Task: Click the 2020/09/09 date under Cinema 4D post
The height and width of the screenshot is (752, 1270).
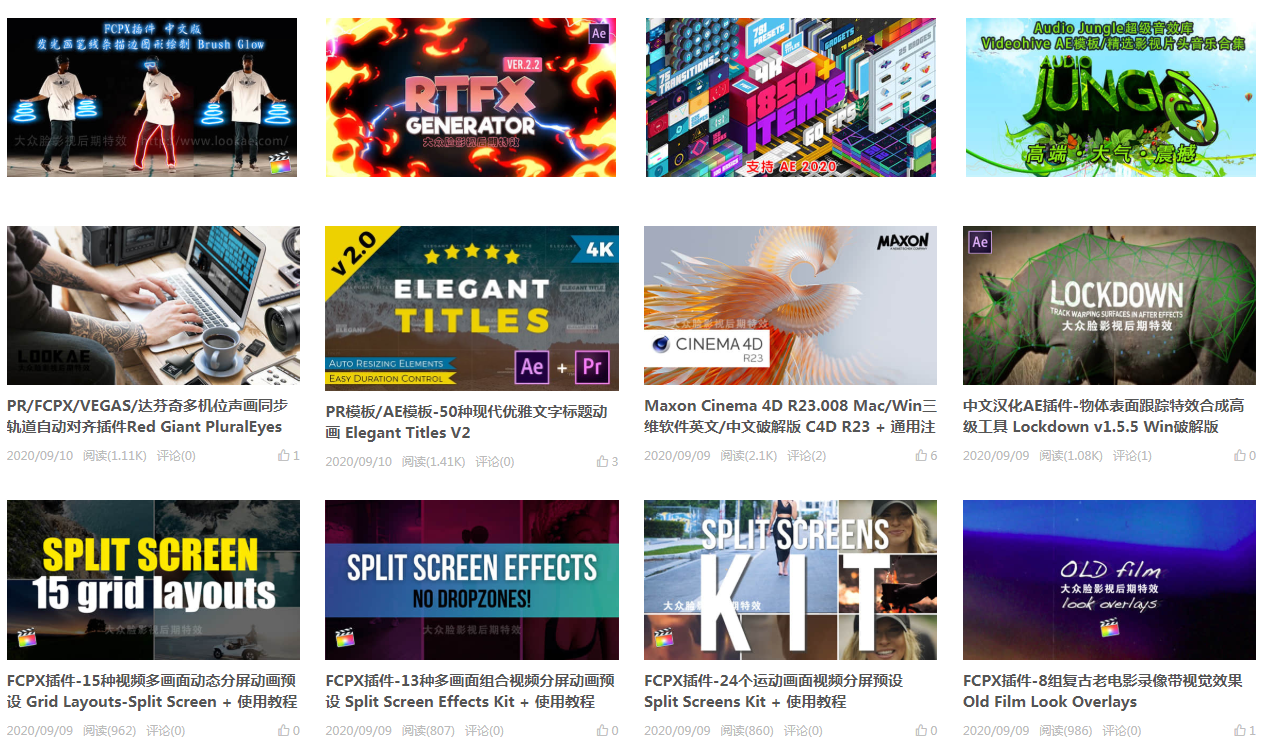Action: 677,456
